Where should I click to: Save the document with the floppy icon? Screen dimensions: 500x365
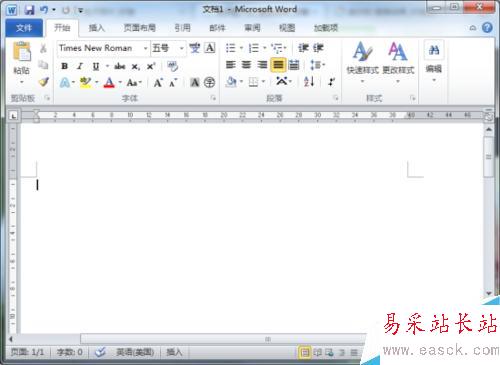tap(29, 10)
